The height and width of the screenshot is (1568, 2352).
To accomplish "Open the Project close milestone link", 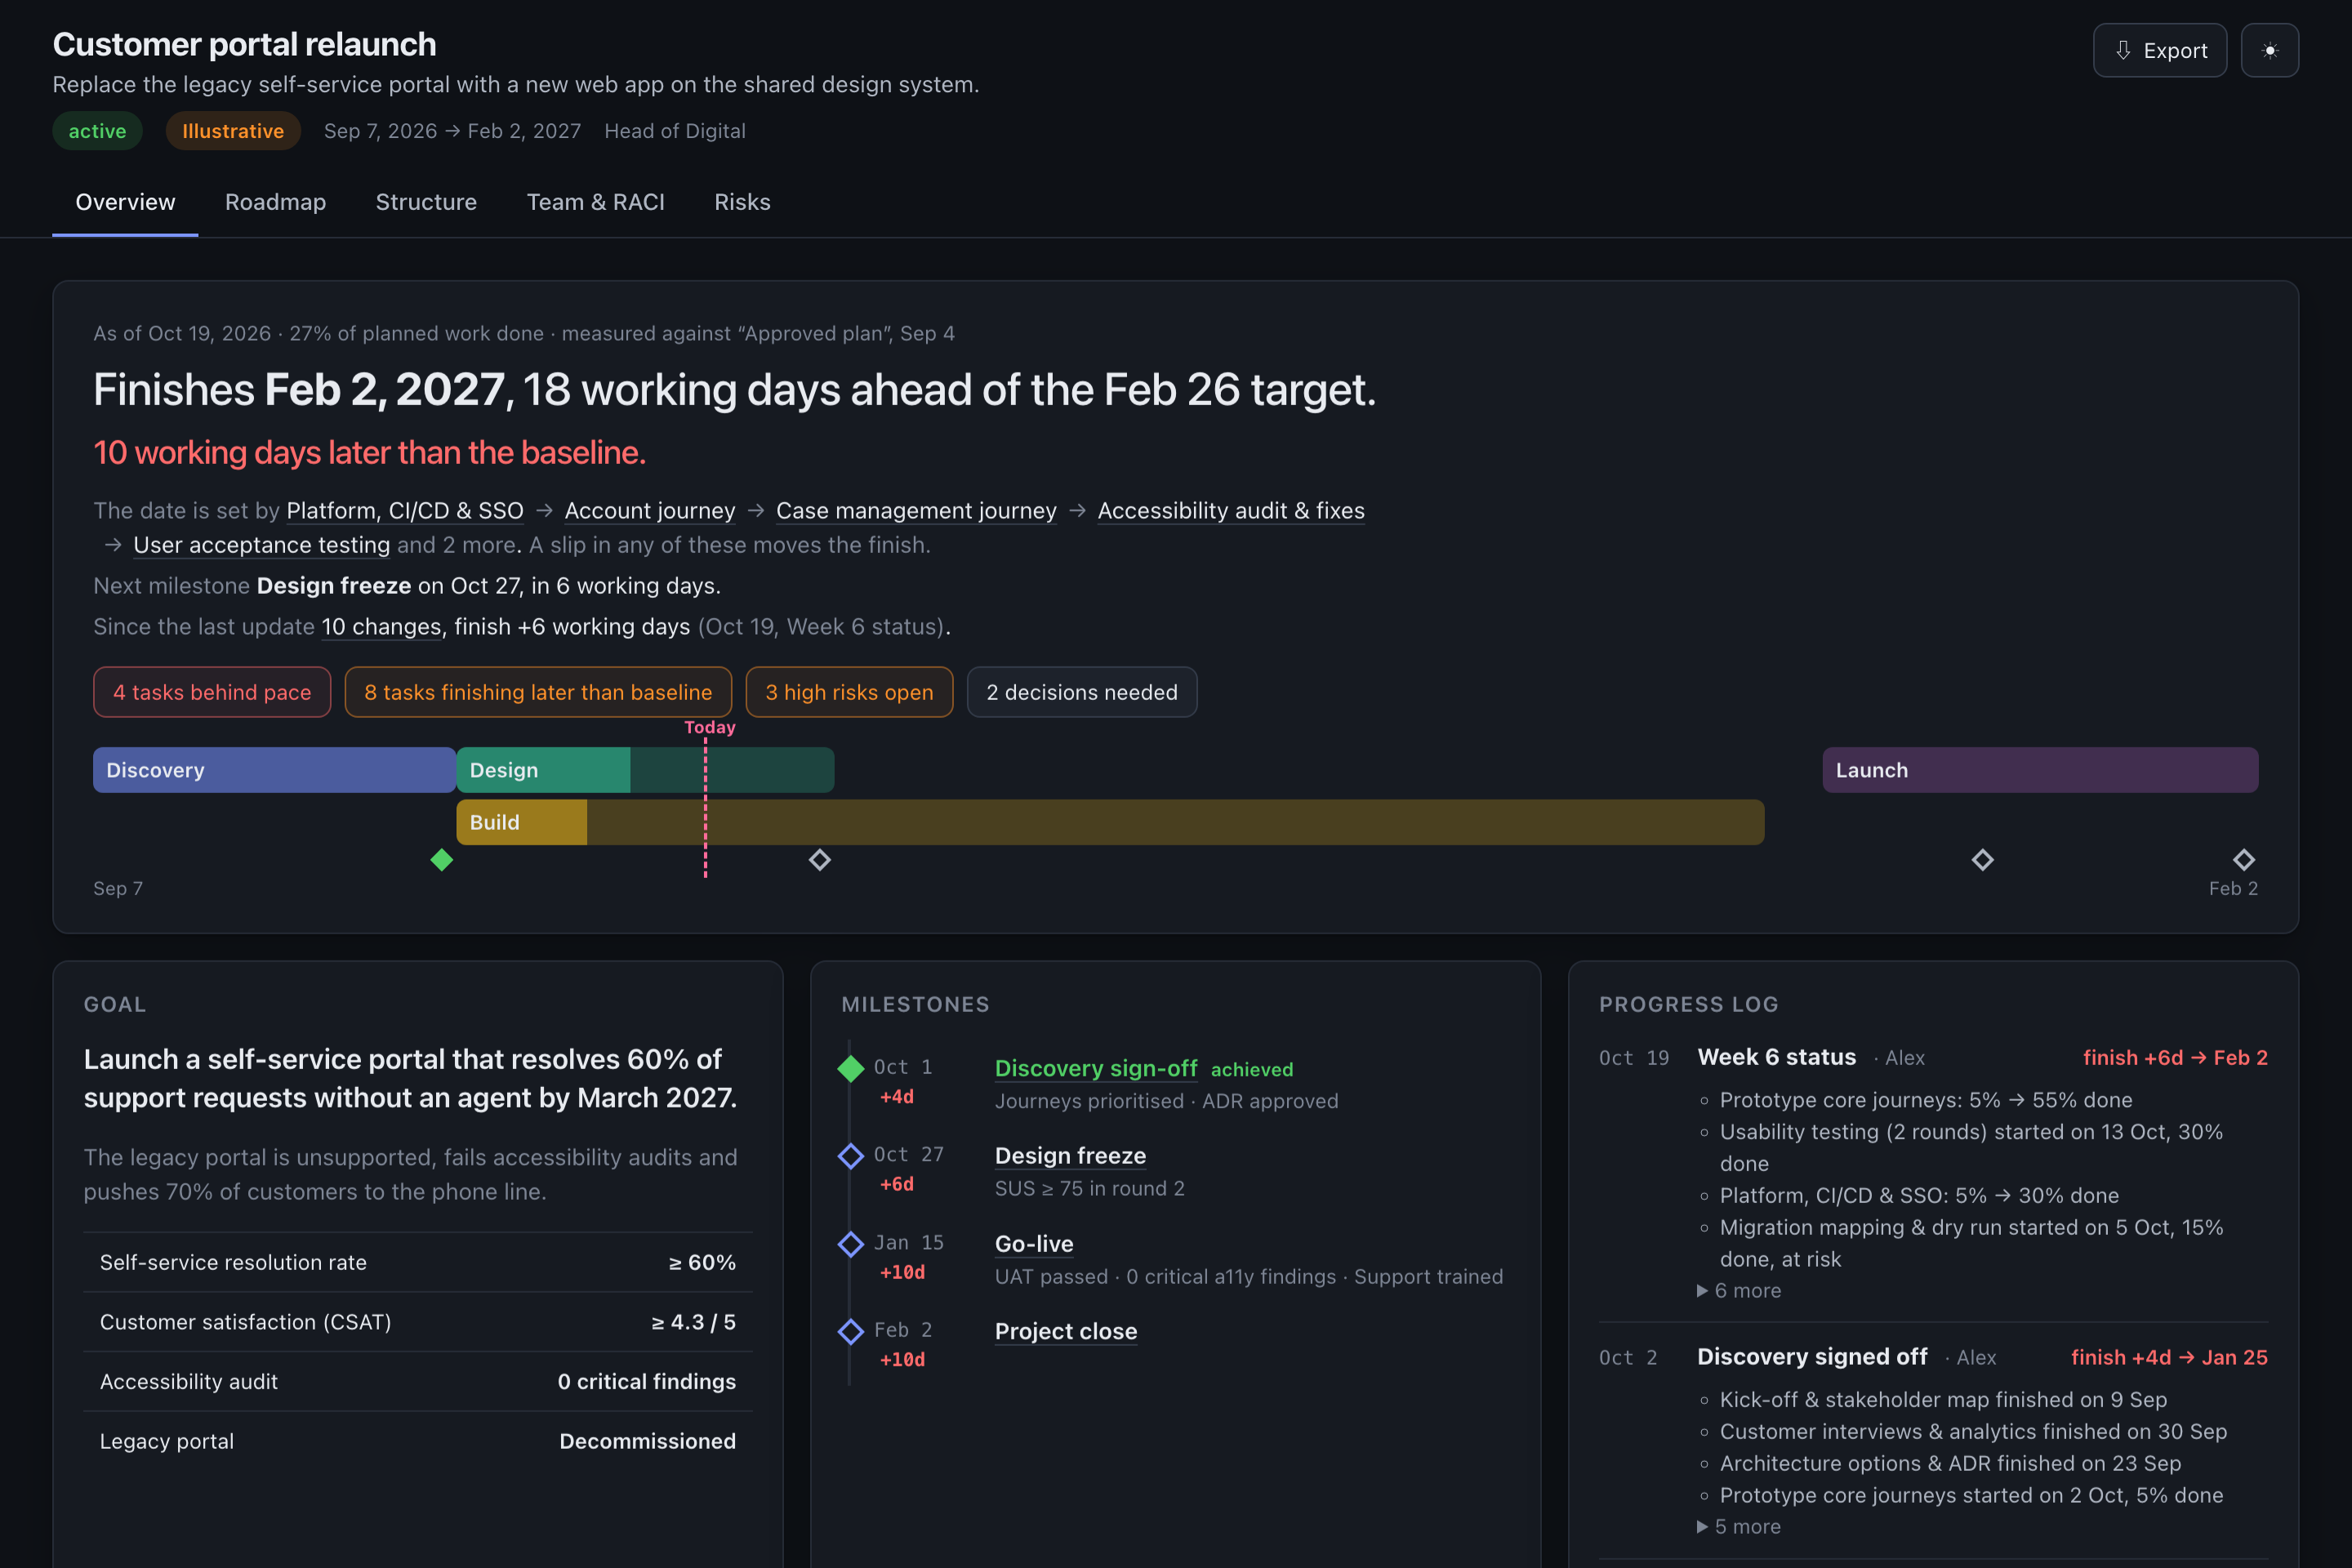I will [1066, 1332].
